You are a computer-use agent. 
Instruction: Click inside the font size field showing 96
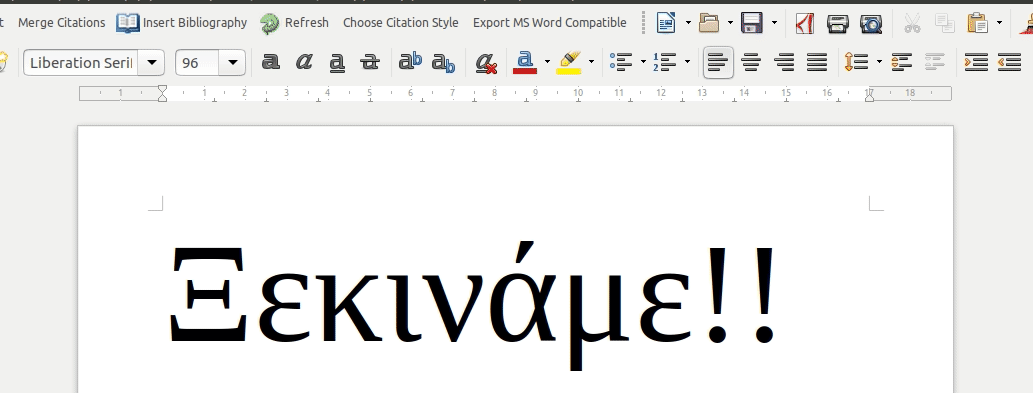coord(198,63)
